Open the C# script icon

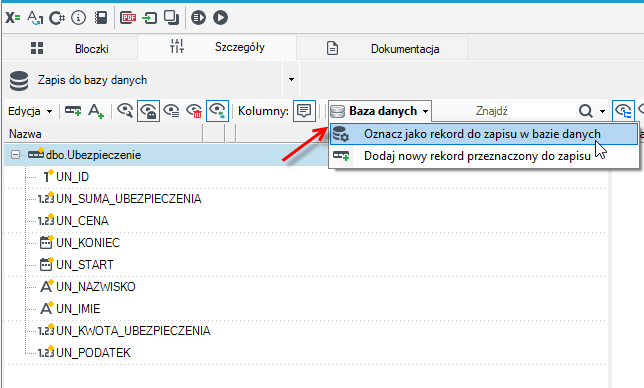[x=57, y=18]
